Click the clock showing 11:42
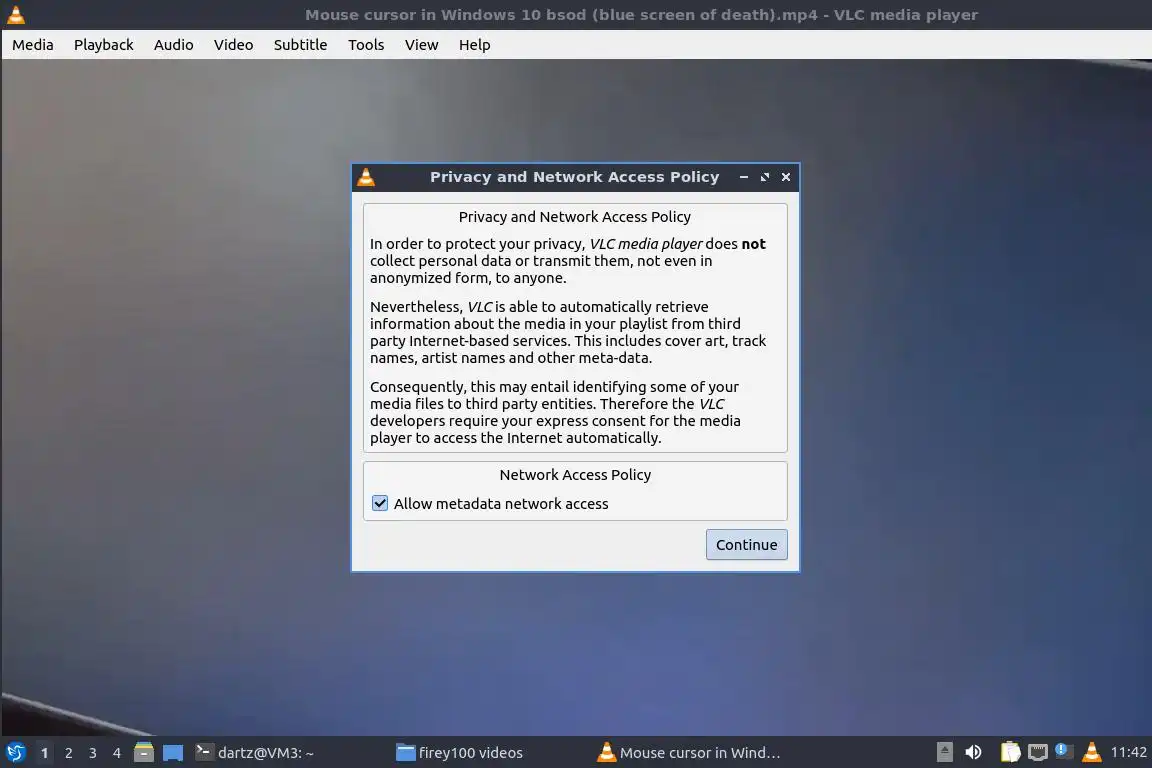The height and width of the screenshot is (768, 1152). click(x=1128, y=753)
